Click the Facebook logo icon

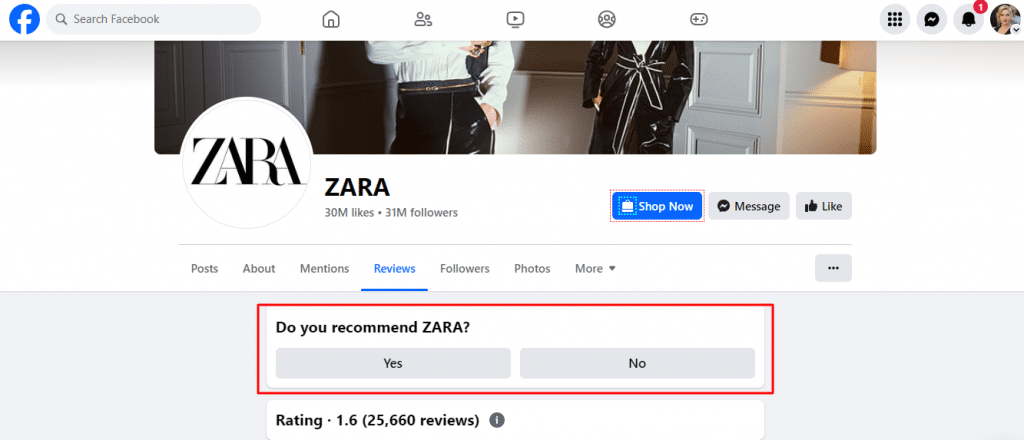24,19
